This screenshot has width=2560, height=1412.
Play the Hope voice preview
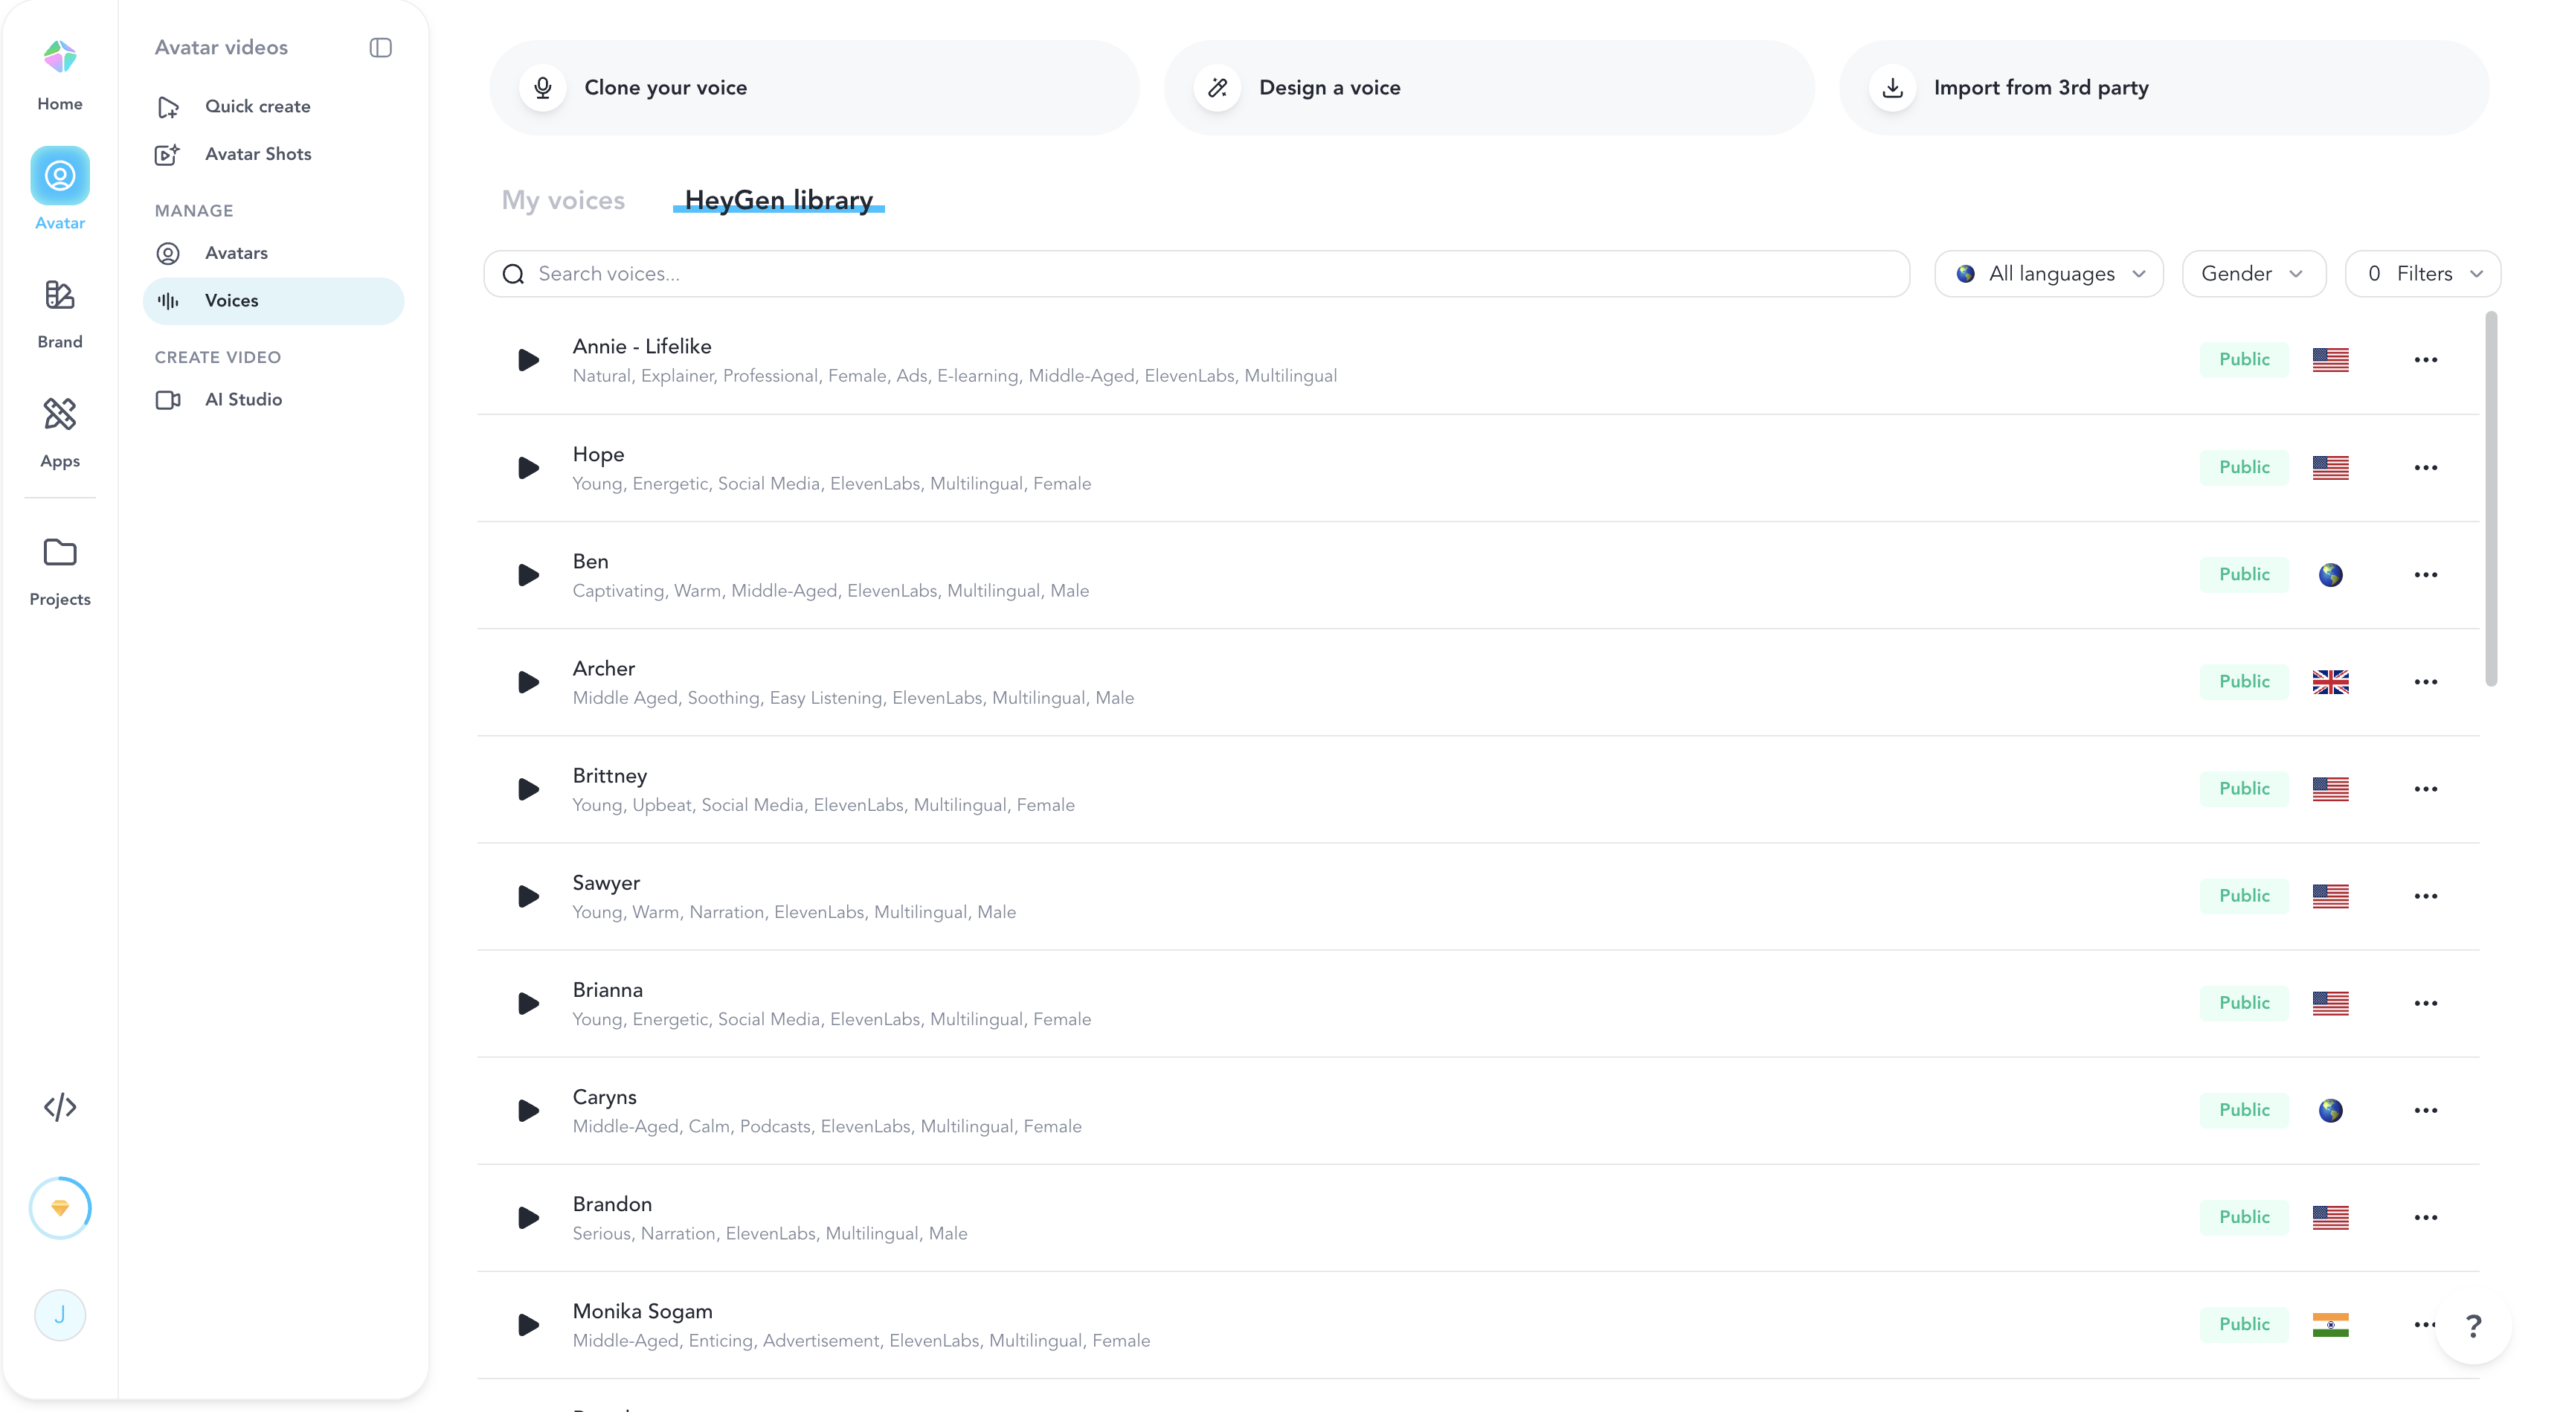[528, 468]
